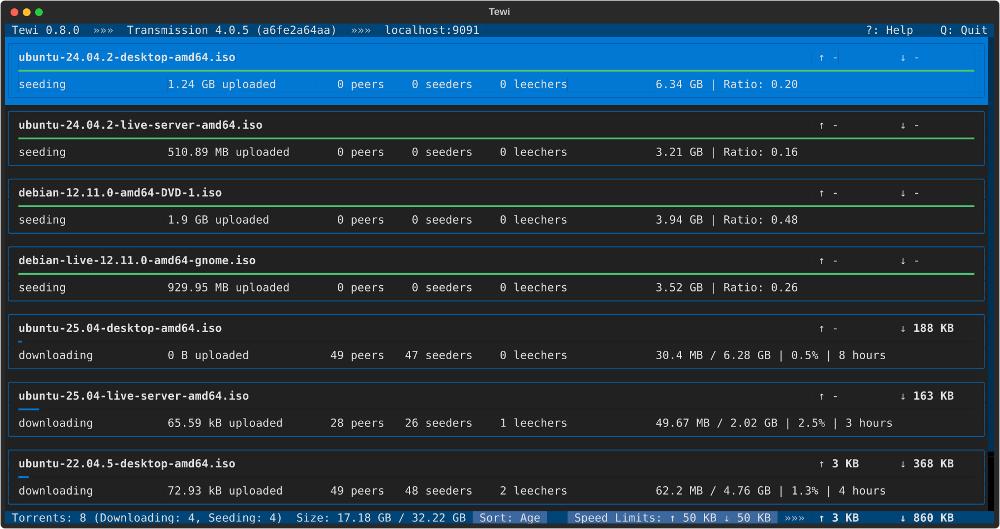
Task: Click the '47 seeders' count
Action: point(438,355)
